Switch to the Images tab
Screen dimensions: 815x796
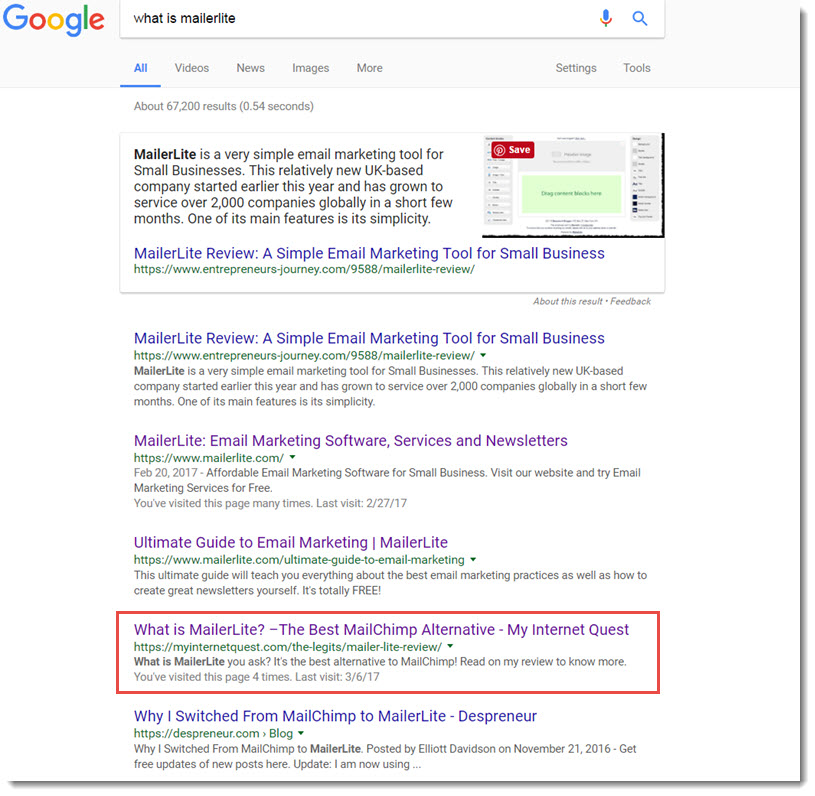(x=310, y=68)
